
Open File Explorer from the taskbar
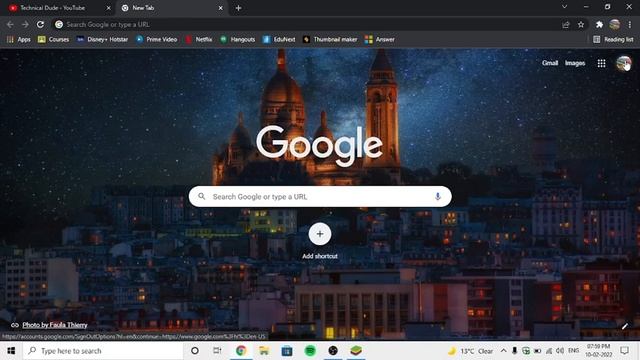tap(264, 351)
